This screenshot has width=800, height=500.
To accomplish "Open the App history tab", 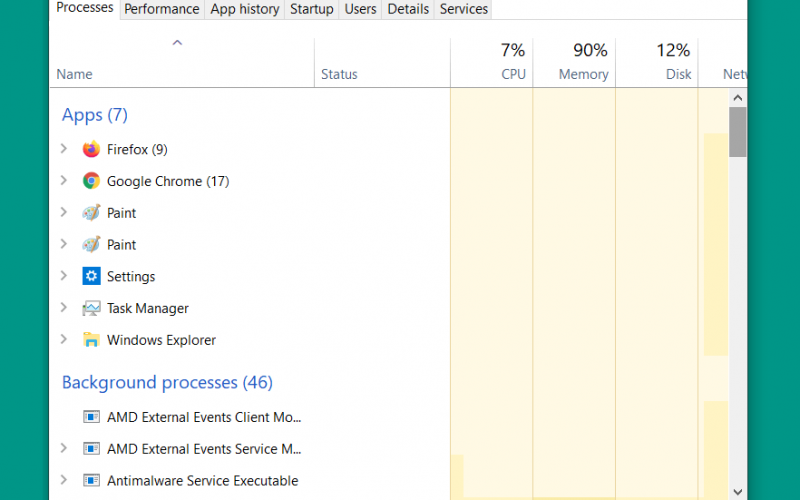I will pos(244,9).
